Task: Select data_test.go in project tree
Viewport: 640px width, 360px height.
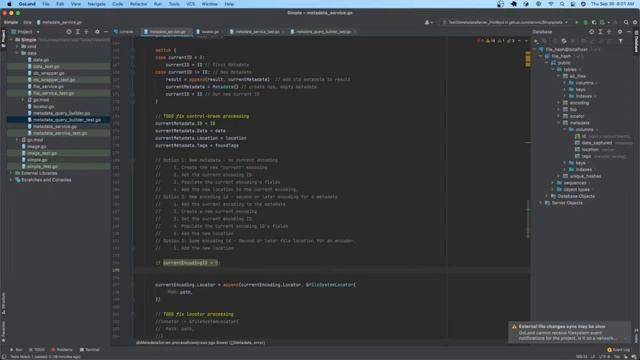Action: [46, 67]
